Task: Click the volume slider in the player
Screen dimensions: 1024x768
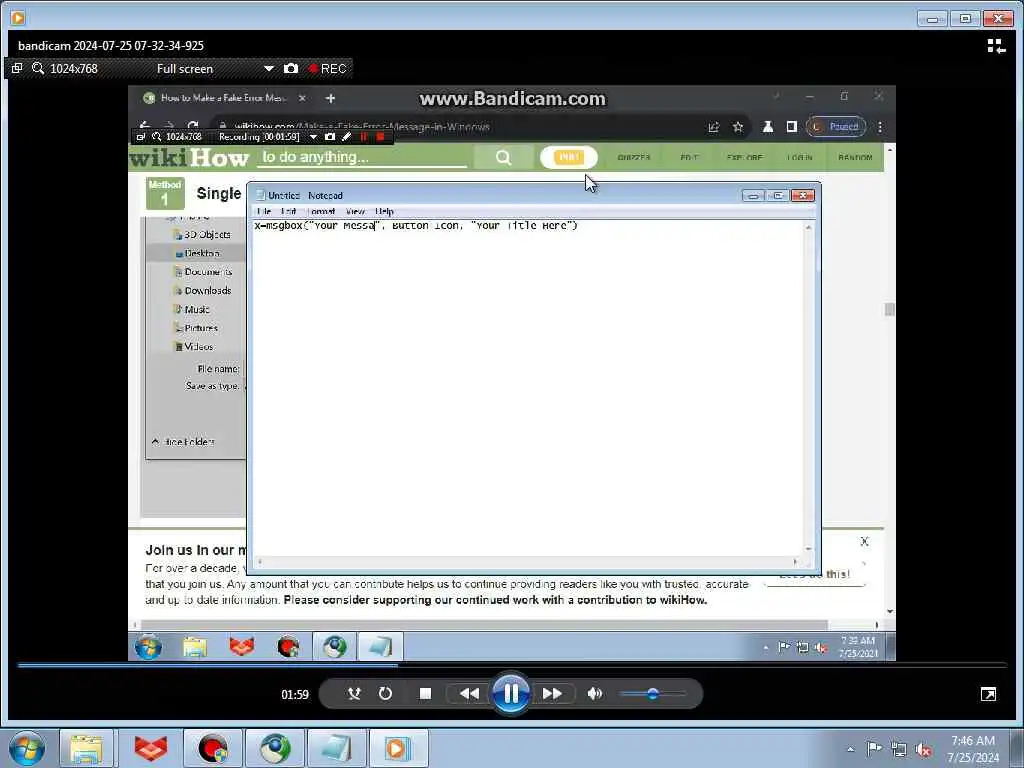Action: pos(653,694)
